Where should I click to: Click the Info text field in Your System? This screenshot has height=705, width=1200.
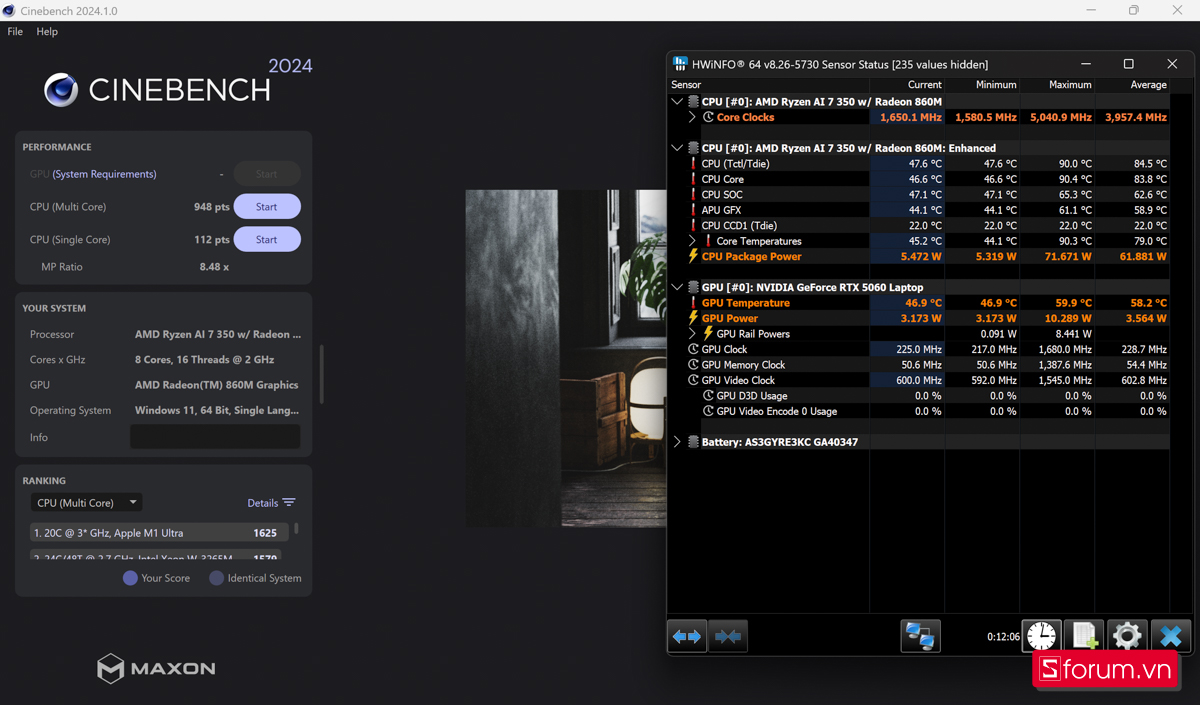(215, 437)
